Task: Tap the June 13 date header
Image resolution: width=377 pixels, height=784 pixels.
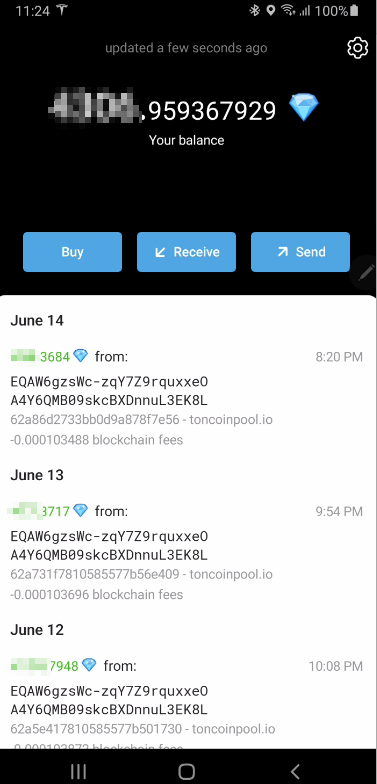Action: (x=37, y=475)
